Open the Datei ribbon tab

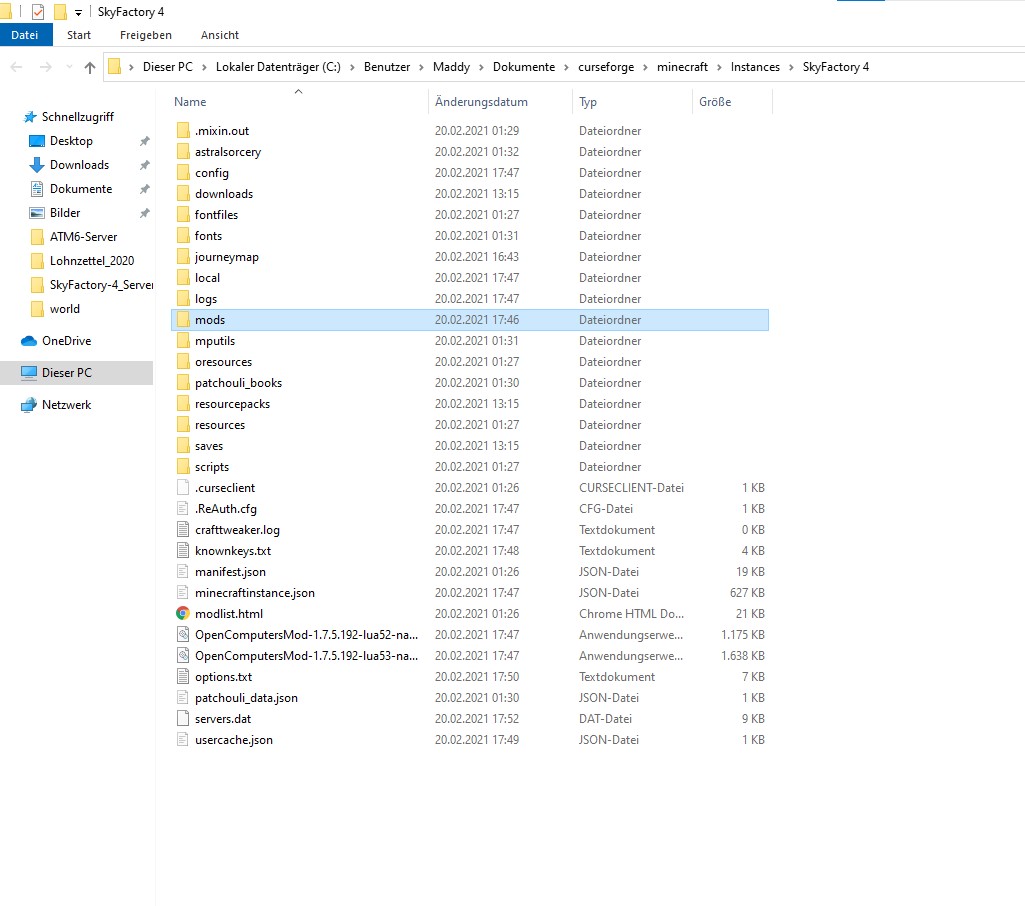pos(25,35)
